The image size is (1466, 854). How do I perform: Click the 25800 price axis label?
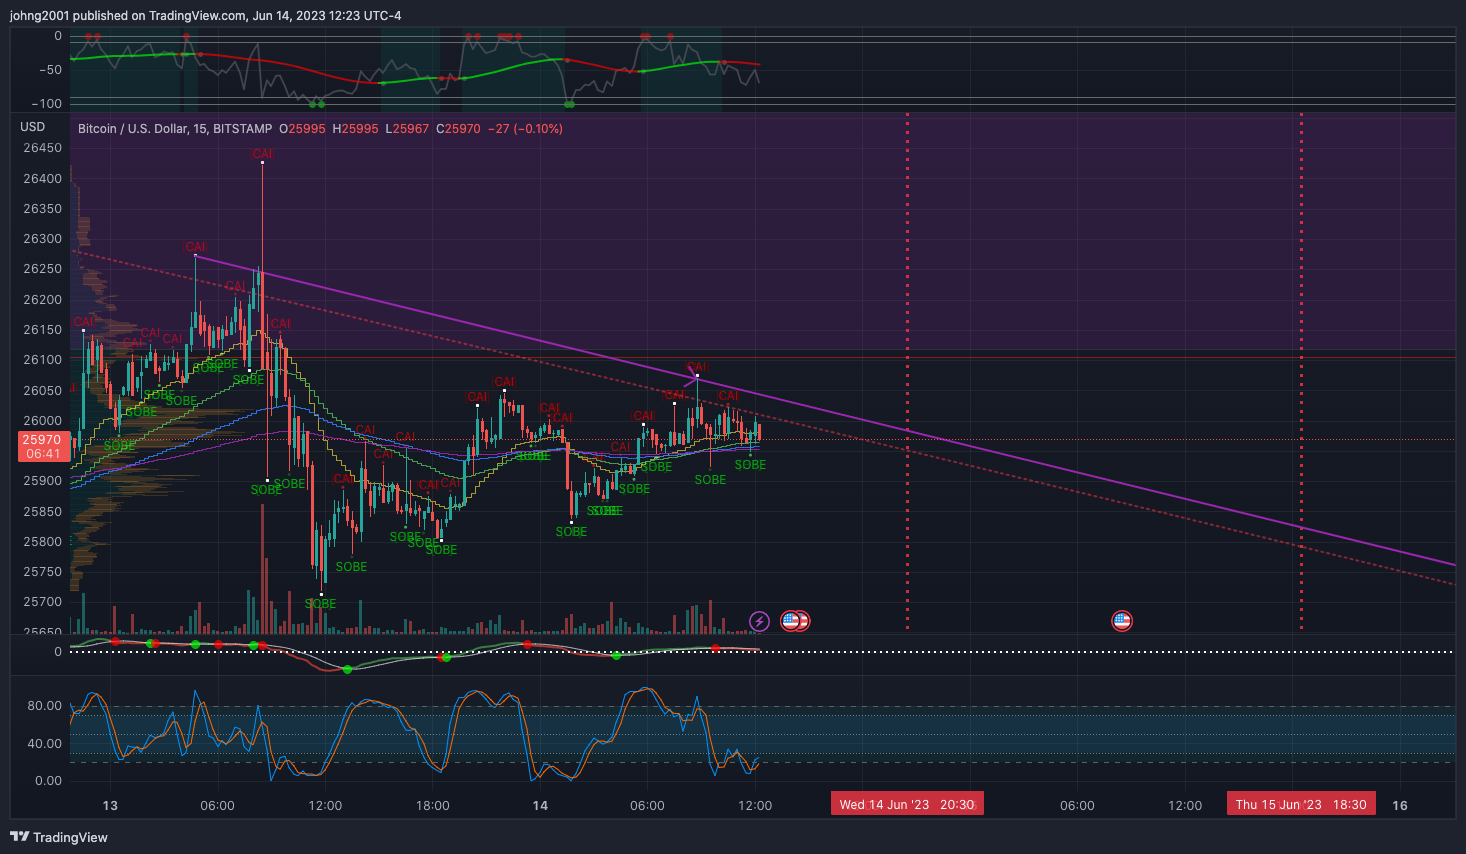point(42,542)
